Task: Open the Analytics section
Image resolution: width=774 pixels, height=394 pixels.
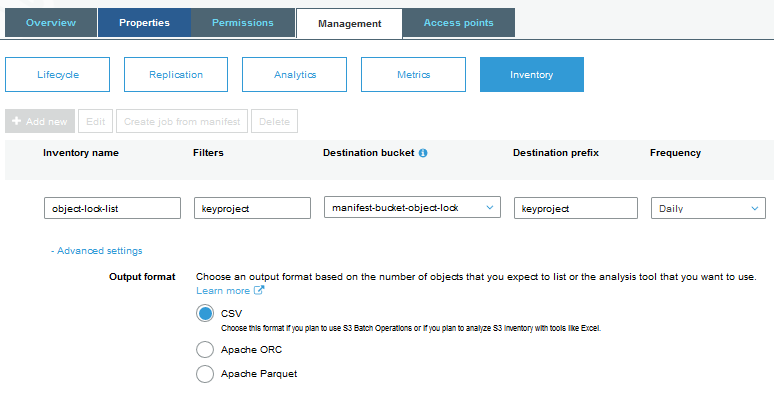Action: pyautogui.click(x=295, y=75)
